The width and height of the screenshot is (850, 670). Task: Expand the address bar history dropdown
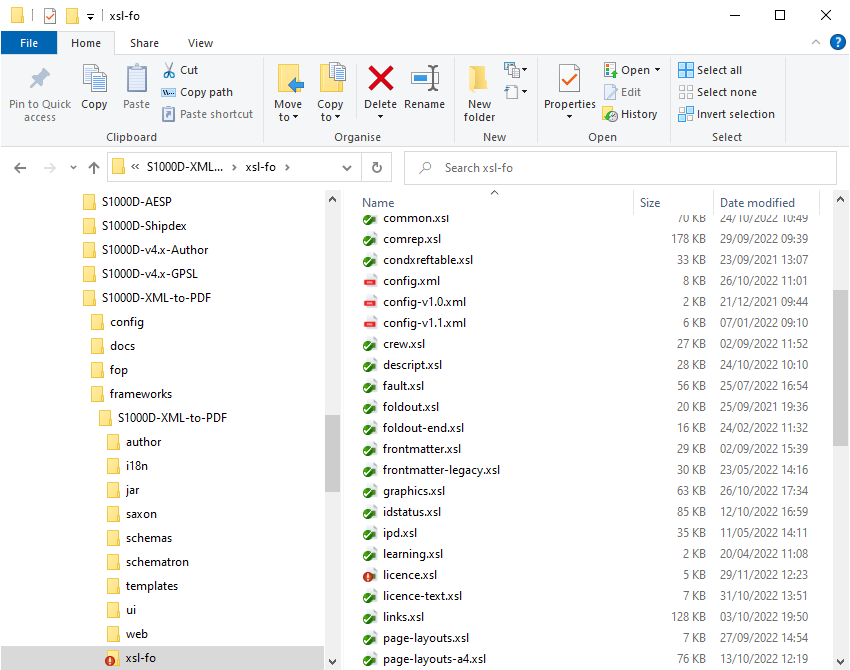[x=347, y=168]
